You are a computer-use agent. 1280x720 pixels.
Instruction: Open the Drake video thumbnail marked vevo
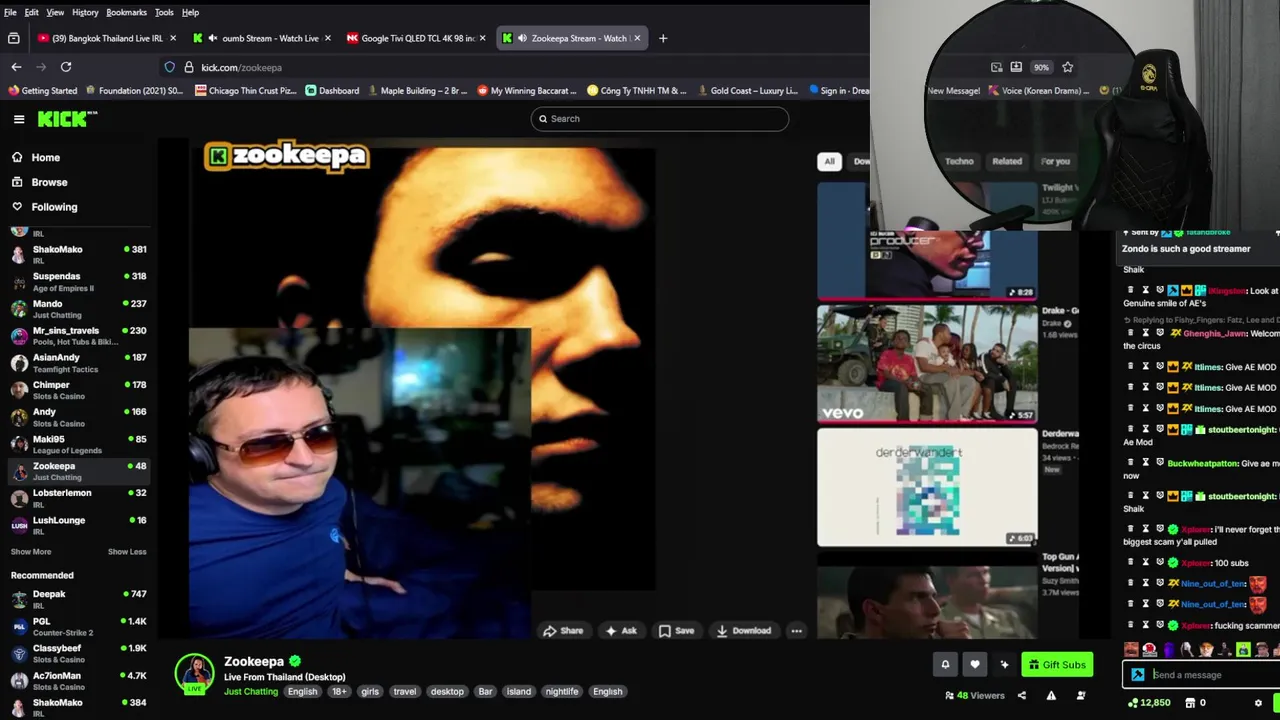click(x=927, y=364)
